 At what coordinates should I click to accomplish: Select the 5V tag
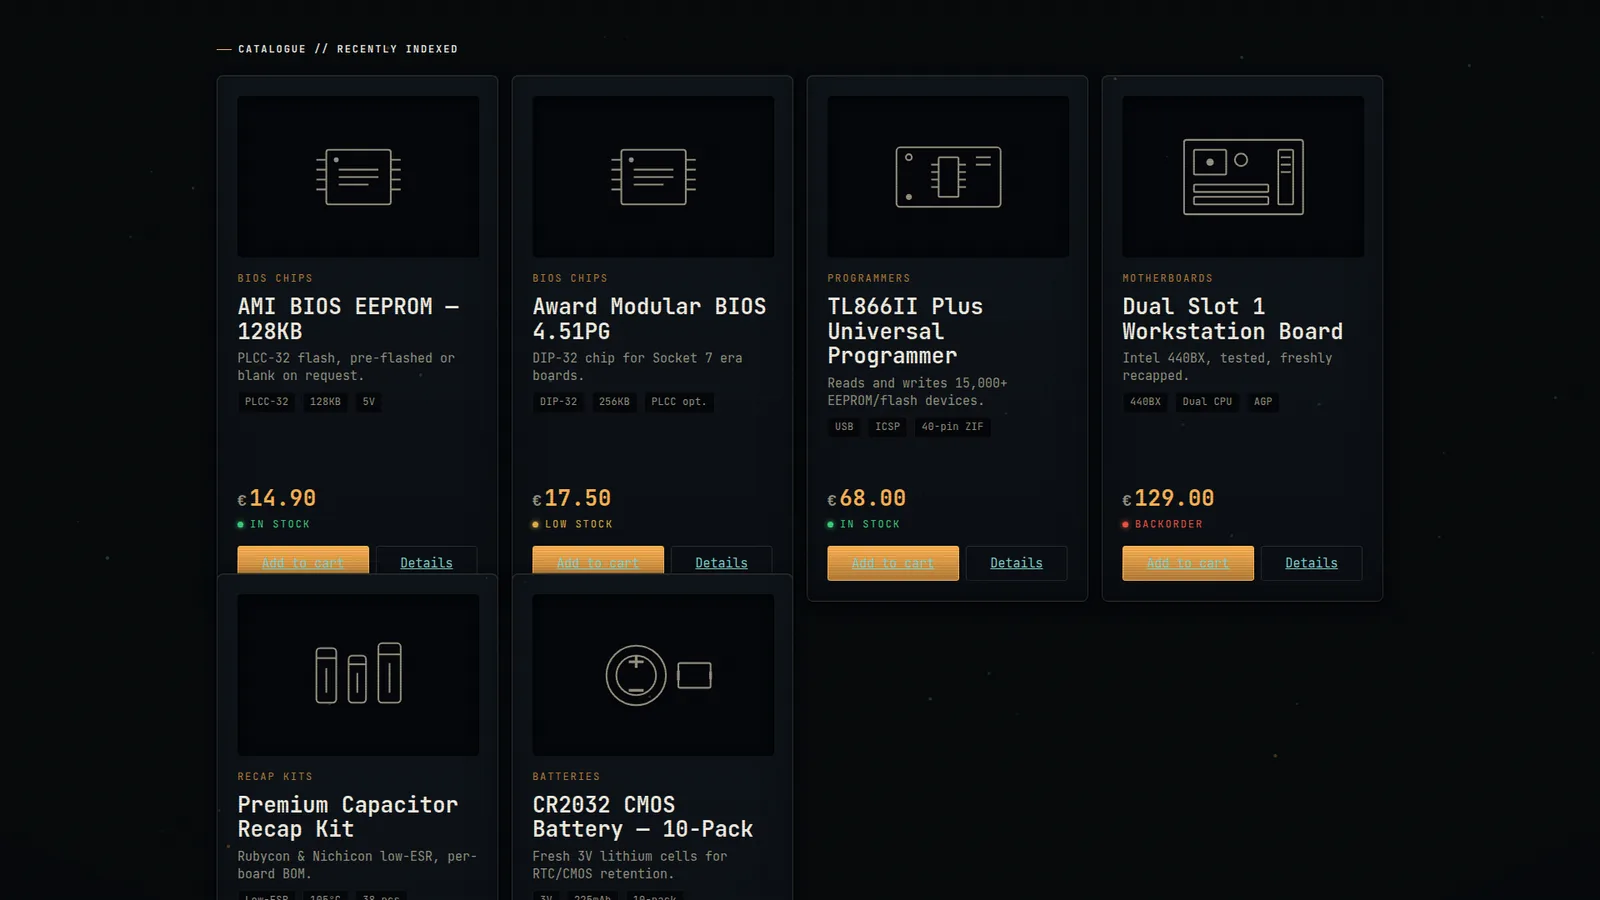tap(369, 402)
